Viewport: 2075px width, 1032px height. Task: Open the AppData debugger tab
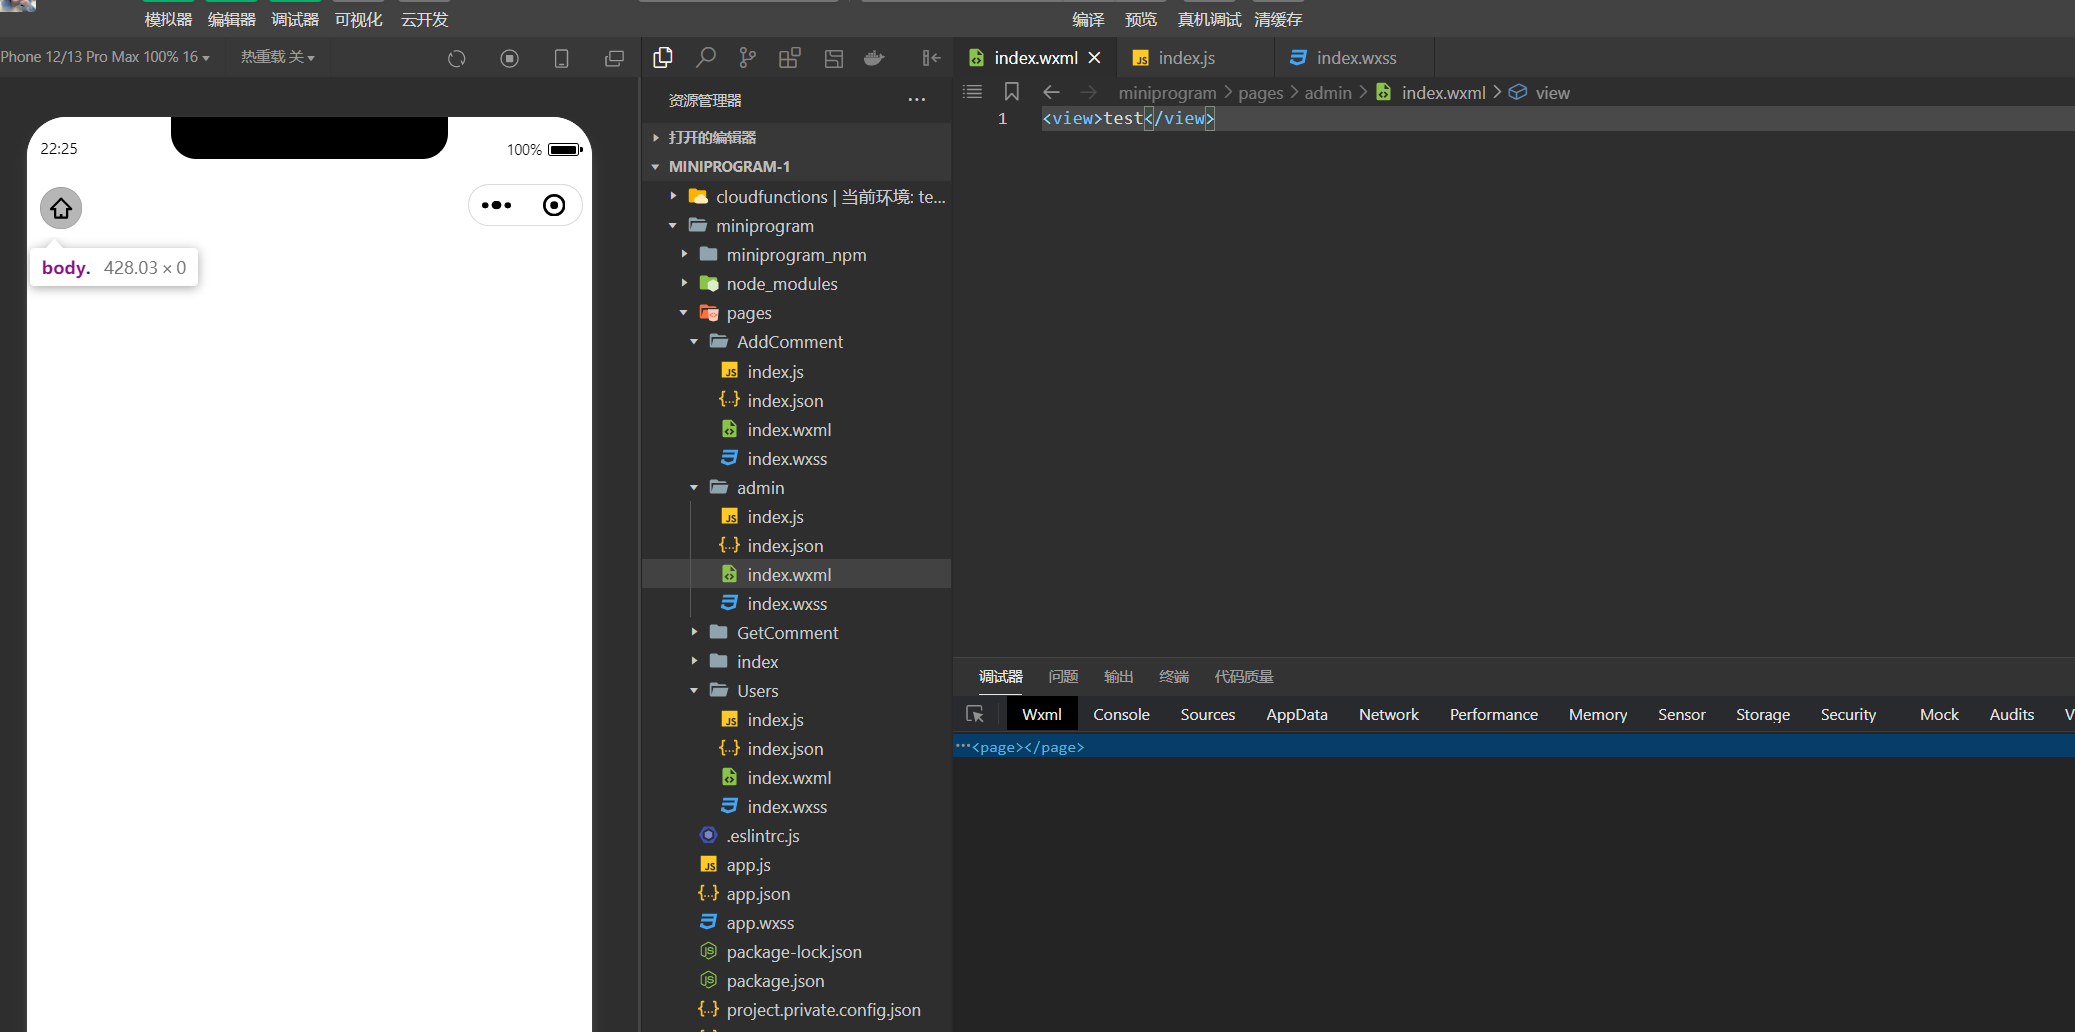point(1297,714)
